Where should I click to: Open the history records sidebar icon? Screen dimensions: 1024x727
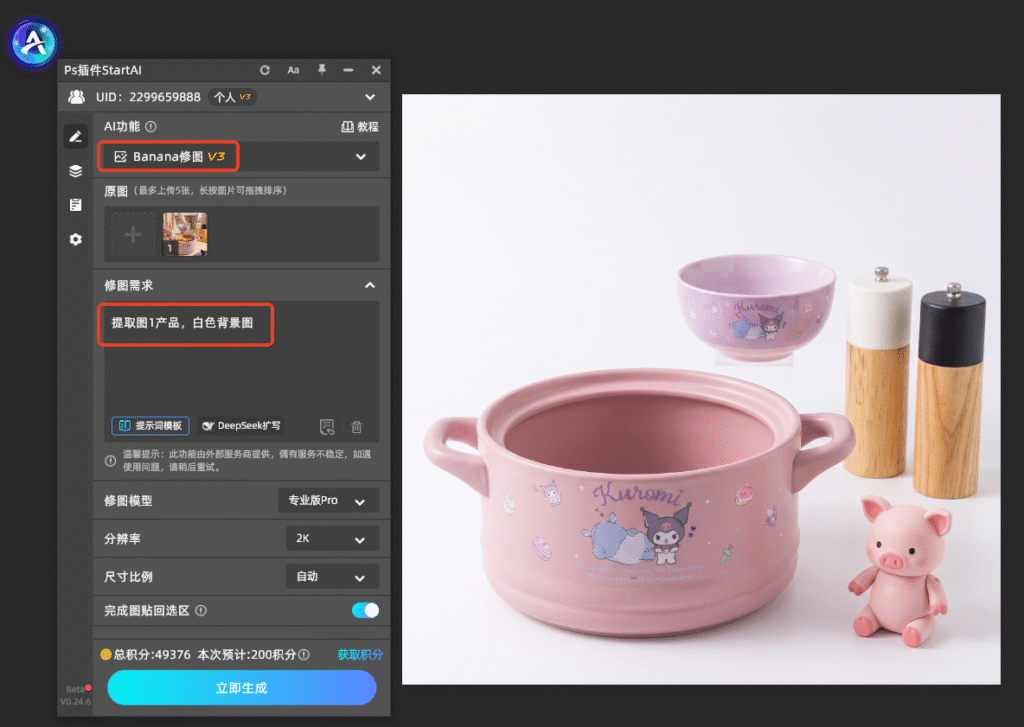click(x=76, y=205)
